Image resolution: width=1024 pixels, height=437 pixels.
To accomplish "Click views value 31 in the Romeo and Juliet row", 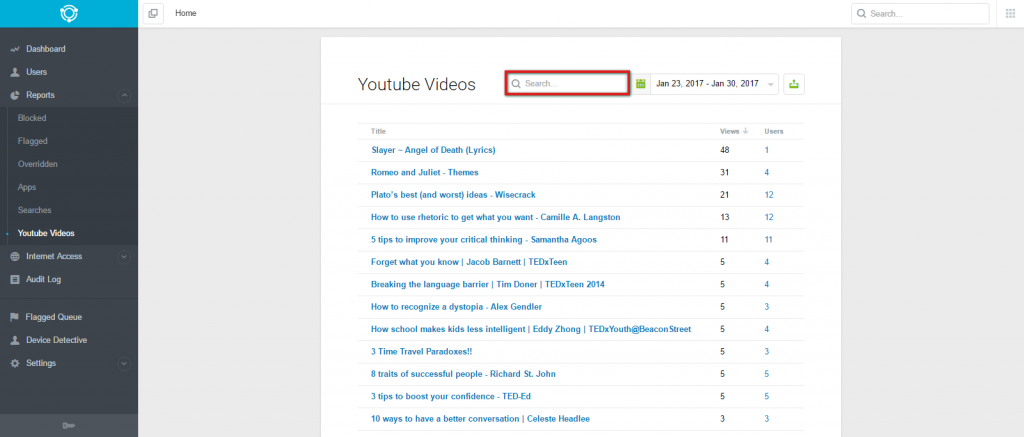I will tap(724, 172).
